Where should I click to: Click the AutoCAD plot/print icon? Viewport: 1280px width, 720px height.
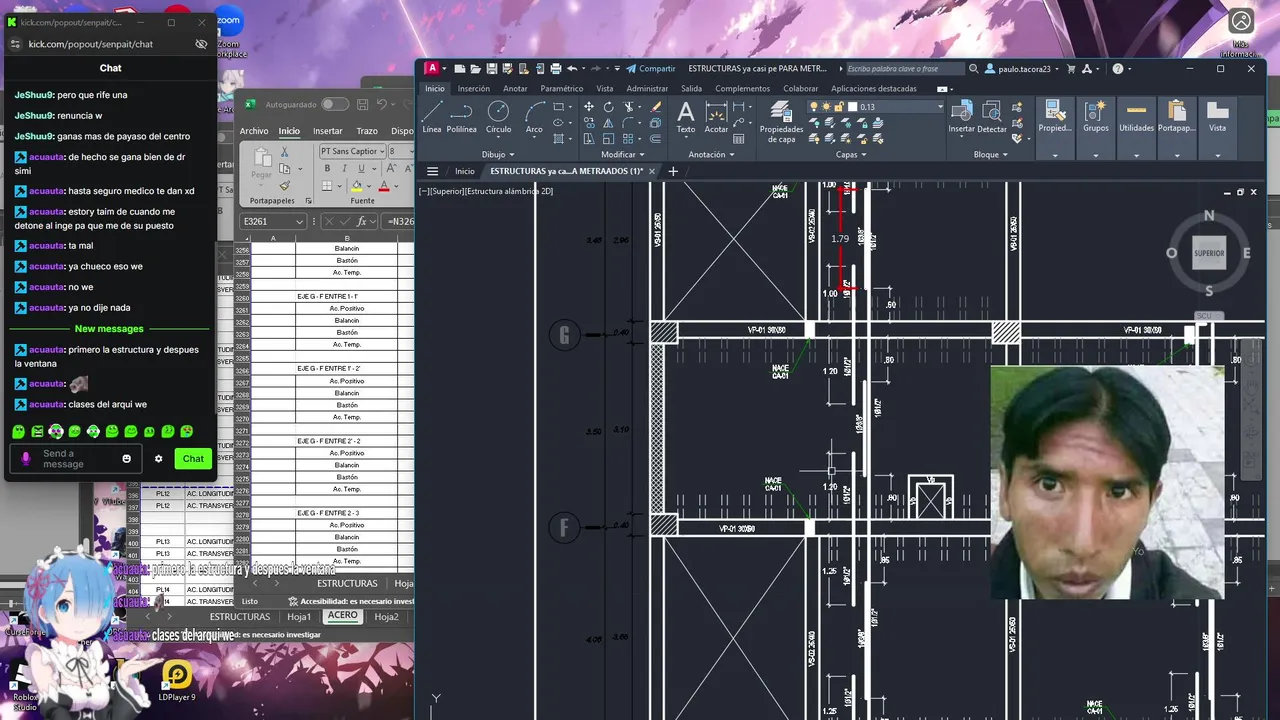555,69
